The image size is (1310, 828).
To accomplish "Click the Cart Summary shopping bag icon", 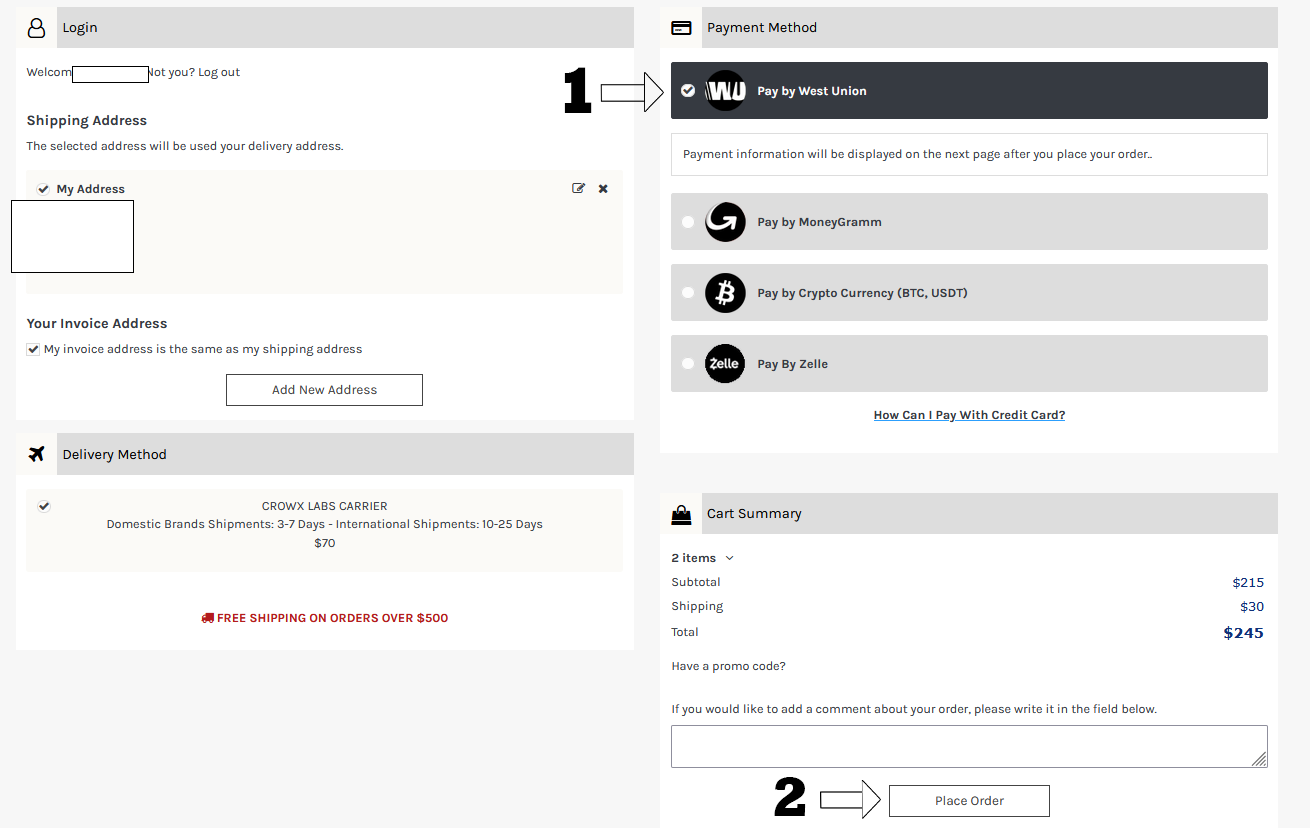I will click(x=681, y=514).
